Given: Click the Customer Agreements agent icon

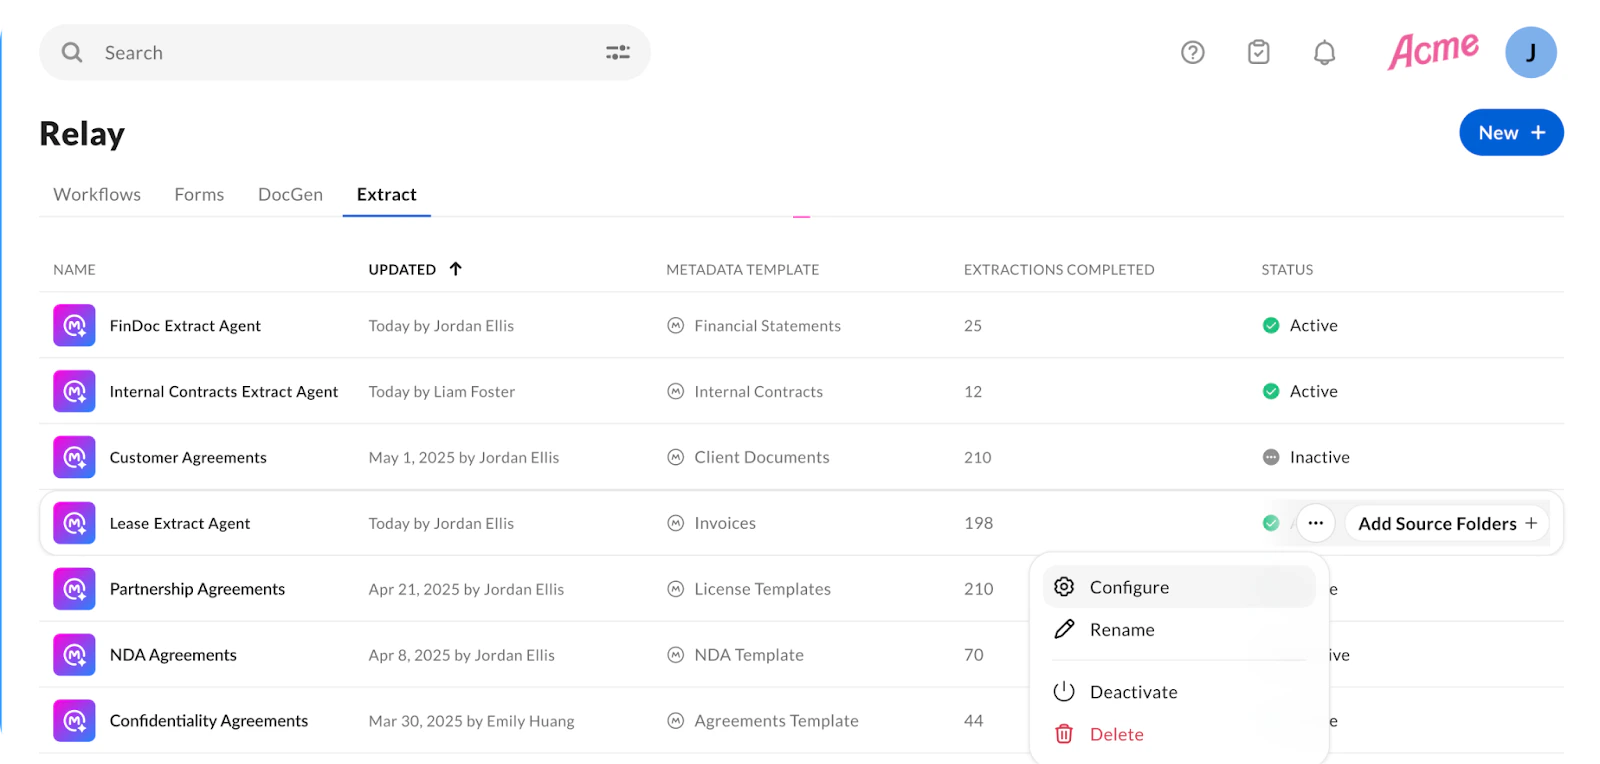Looking at the screenshot, I should click(74, 457).
